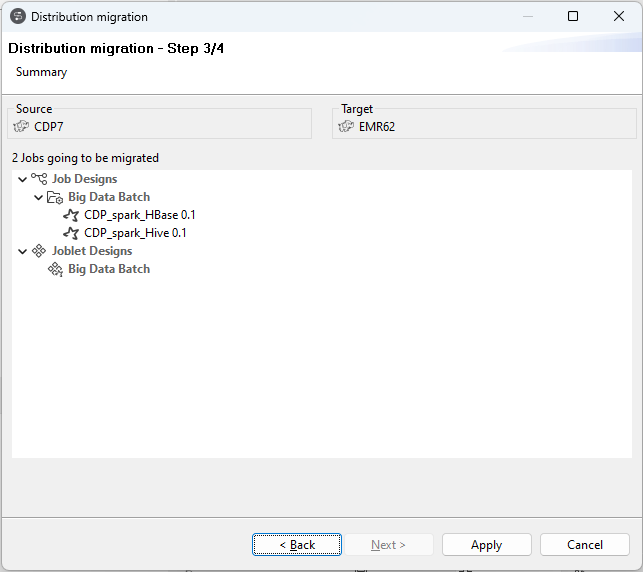
Task: Collapse Big Data Batch under Job Designs
Action: [x=38, y=197]
